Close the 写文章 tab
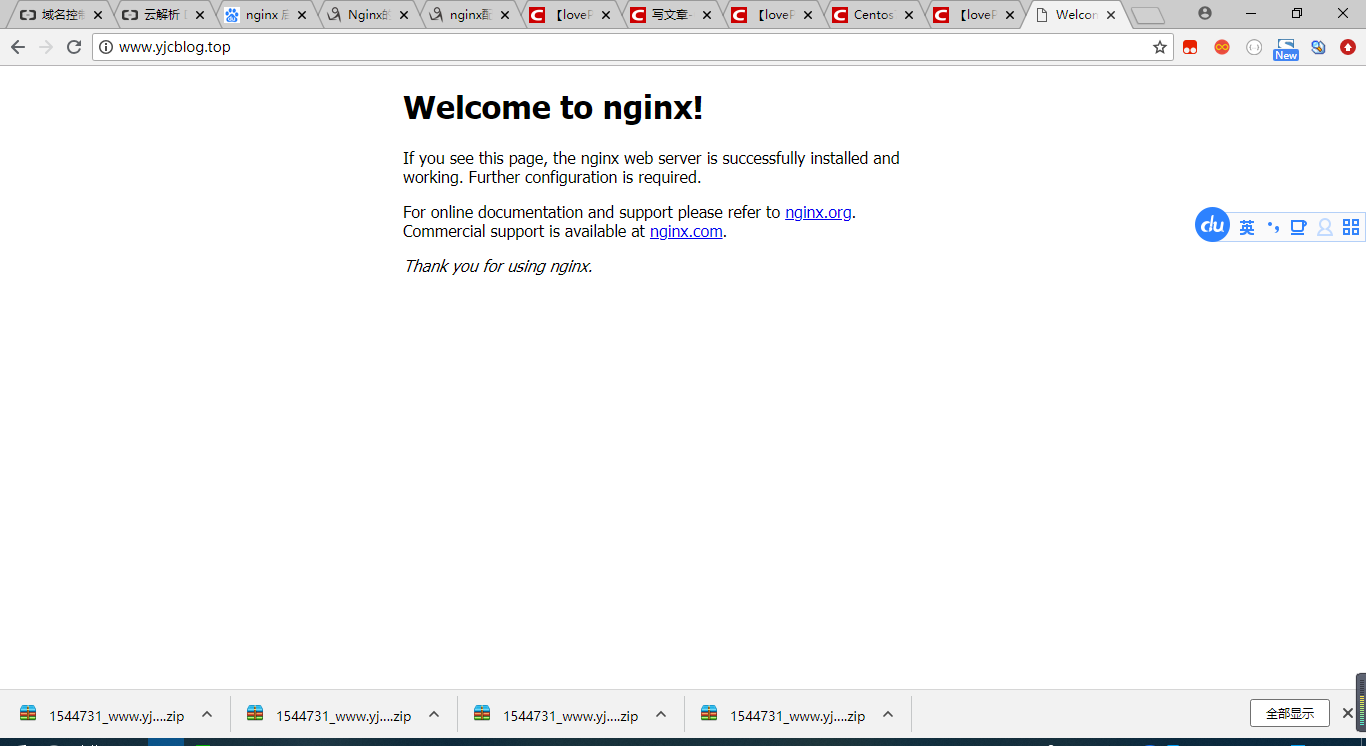1366x746 pixels. tap(707, 15)
